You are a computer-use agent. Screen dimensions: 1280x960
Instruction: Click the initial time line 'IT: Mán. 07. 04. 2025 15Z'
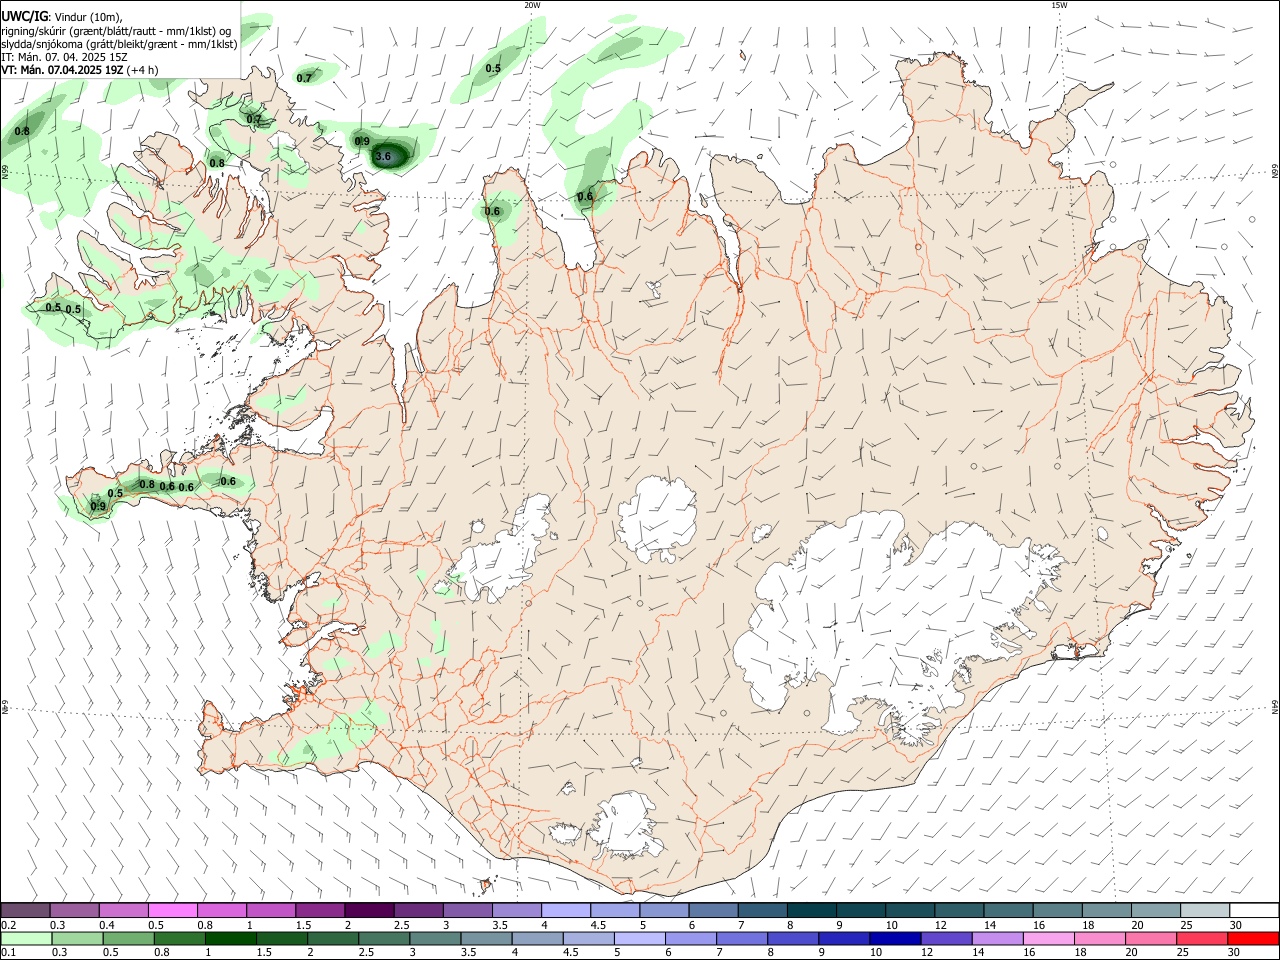pos(64,57)
